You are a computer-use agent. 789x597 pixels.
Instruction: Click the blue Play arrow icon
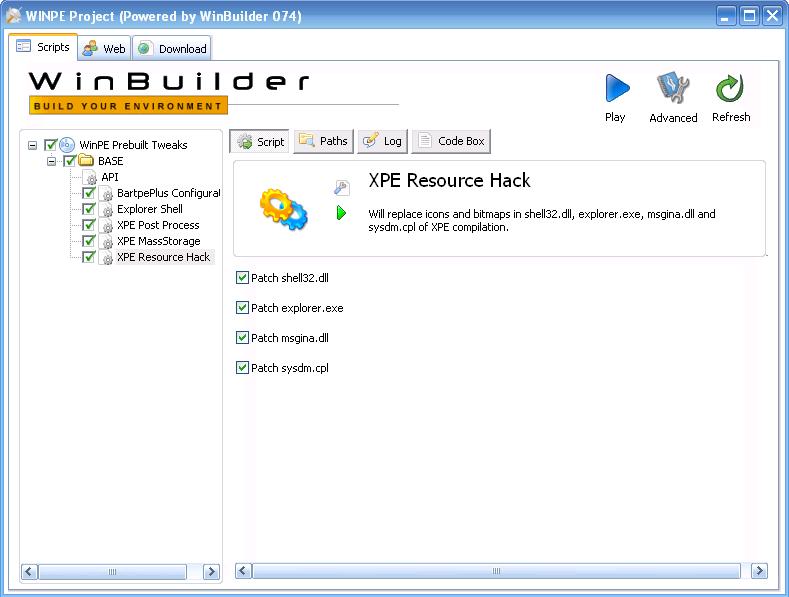pyautogui.click(x=617, y=88)
